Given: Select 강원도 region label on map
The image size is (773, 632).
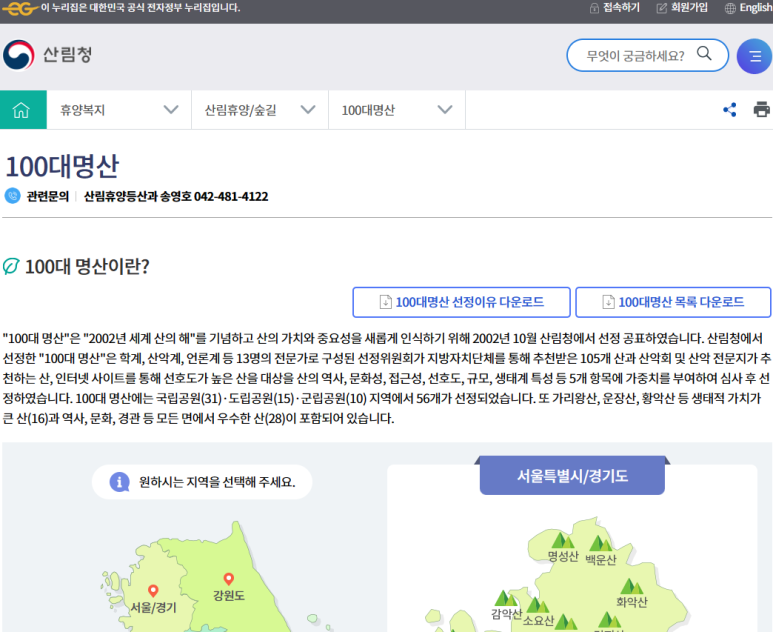Looking at the screenshot, I should (x=229, y=596).
